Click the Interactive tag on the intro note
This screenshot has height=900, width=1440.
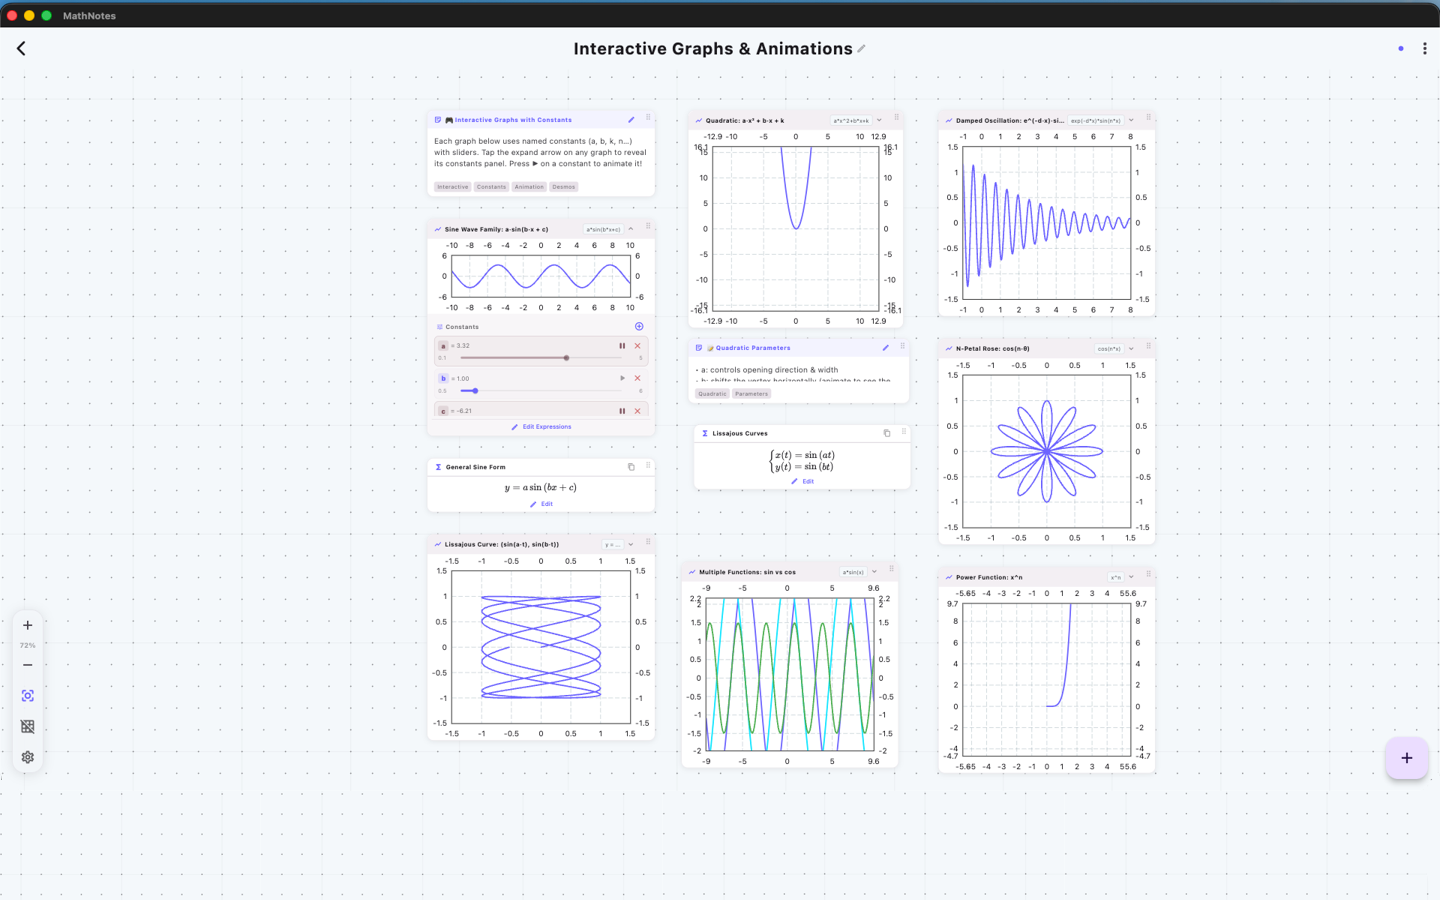(x=452, y=187)
